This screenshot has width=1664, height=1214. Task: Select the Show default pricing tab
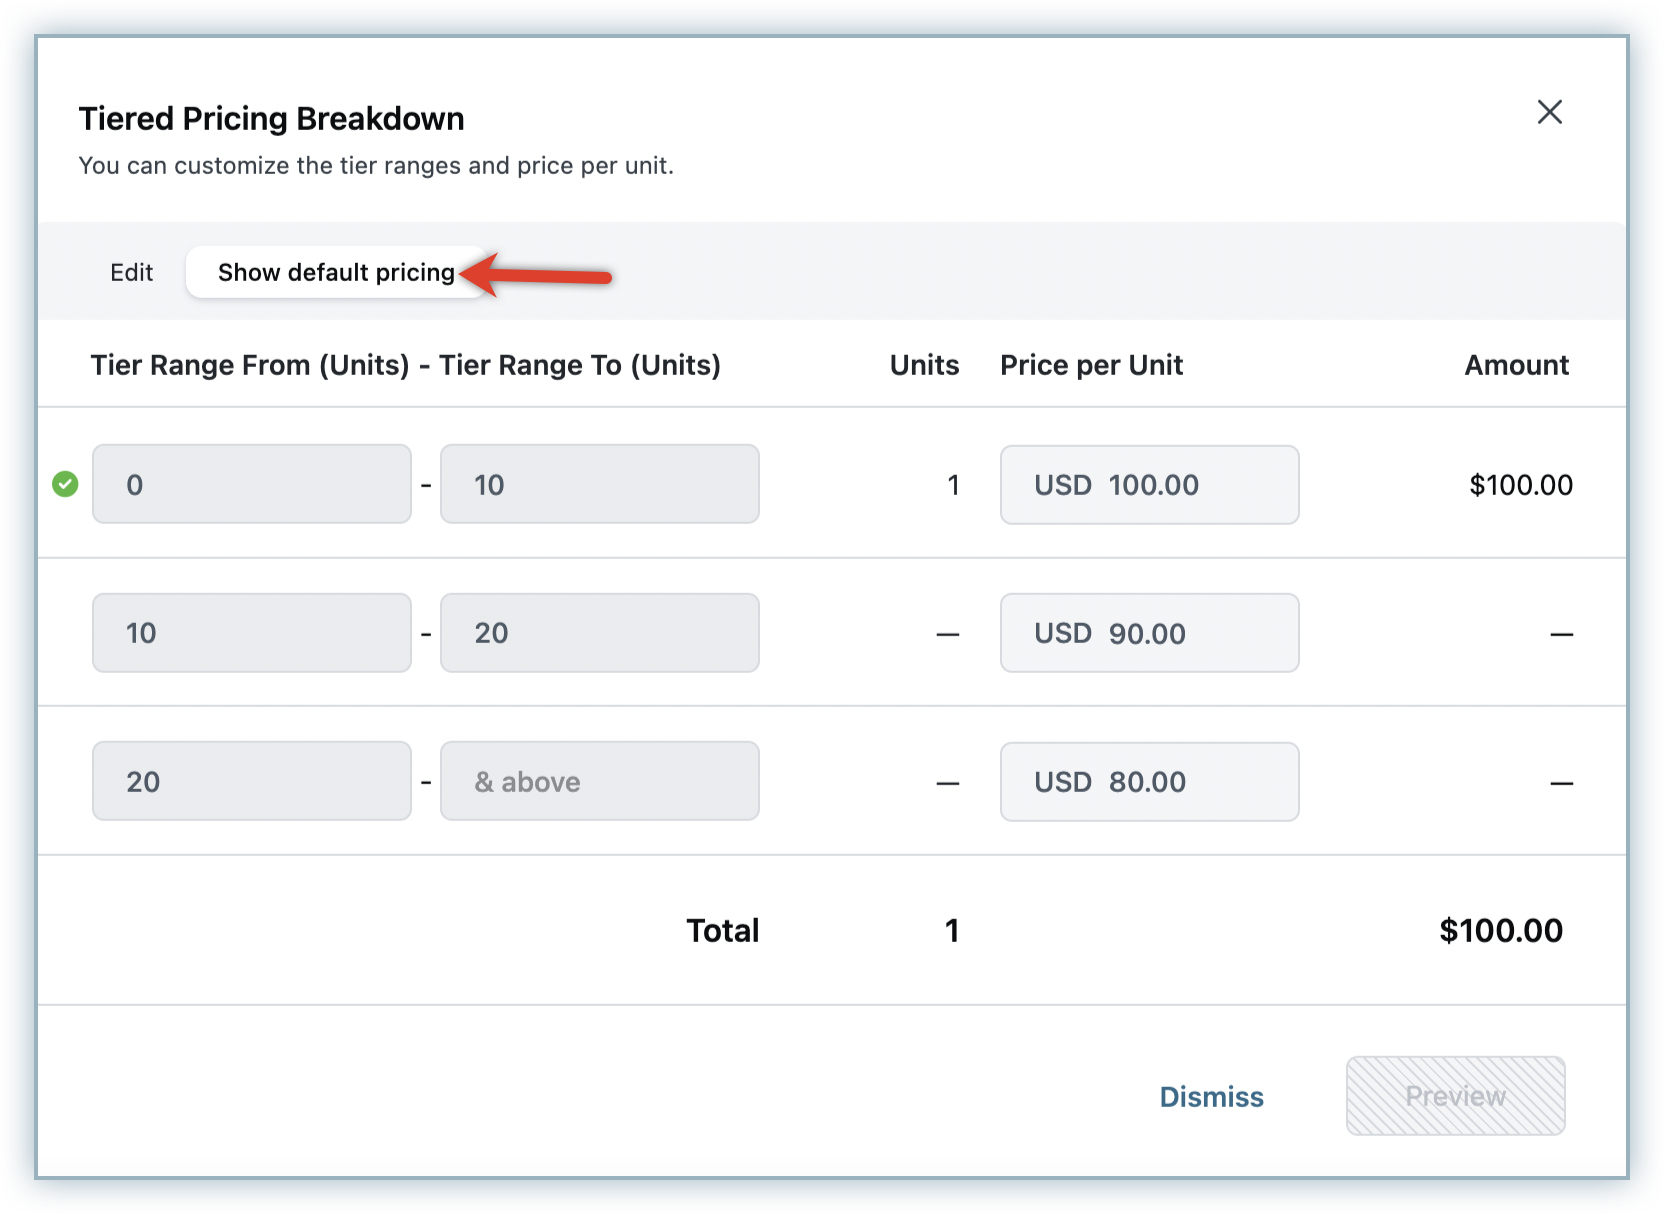336,273
